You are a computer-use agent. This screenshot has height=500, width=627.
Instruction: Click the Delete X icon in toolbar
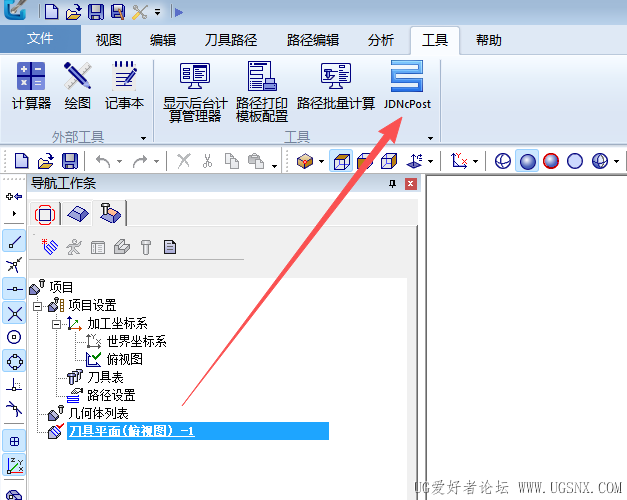(184, 161)
